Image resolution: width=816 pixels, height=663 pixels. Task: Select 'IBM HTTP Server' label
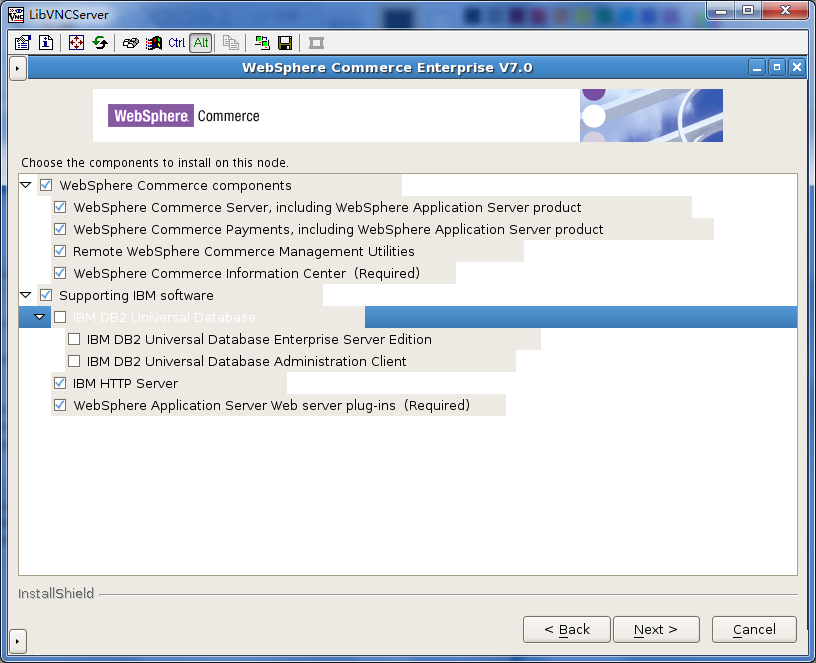[x=125, y=384]
